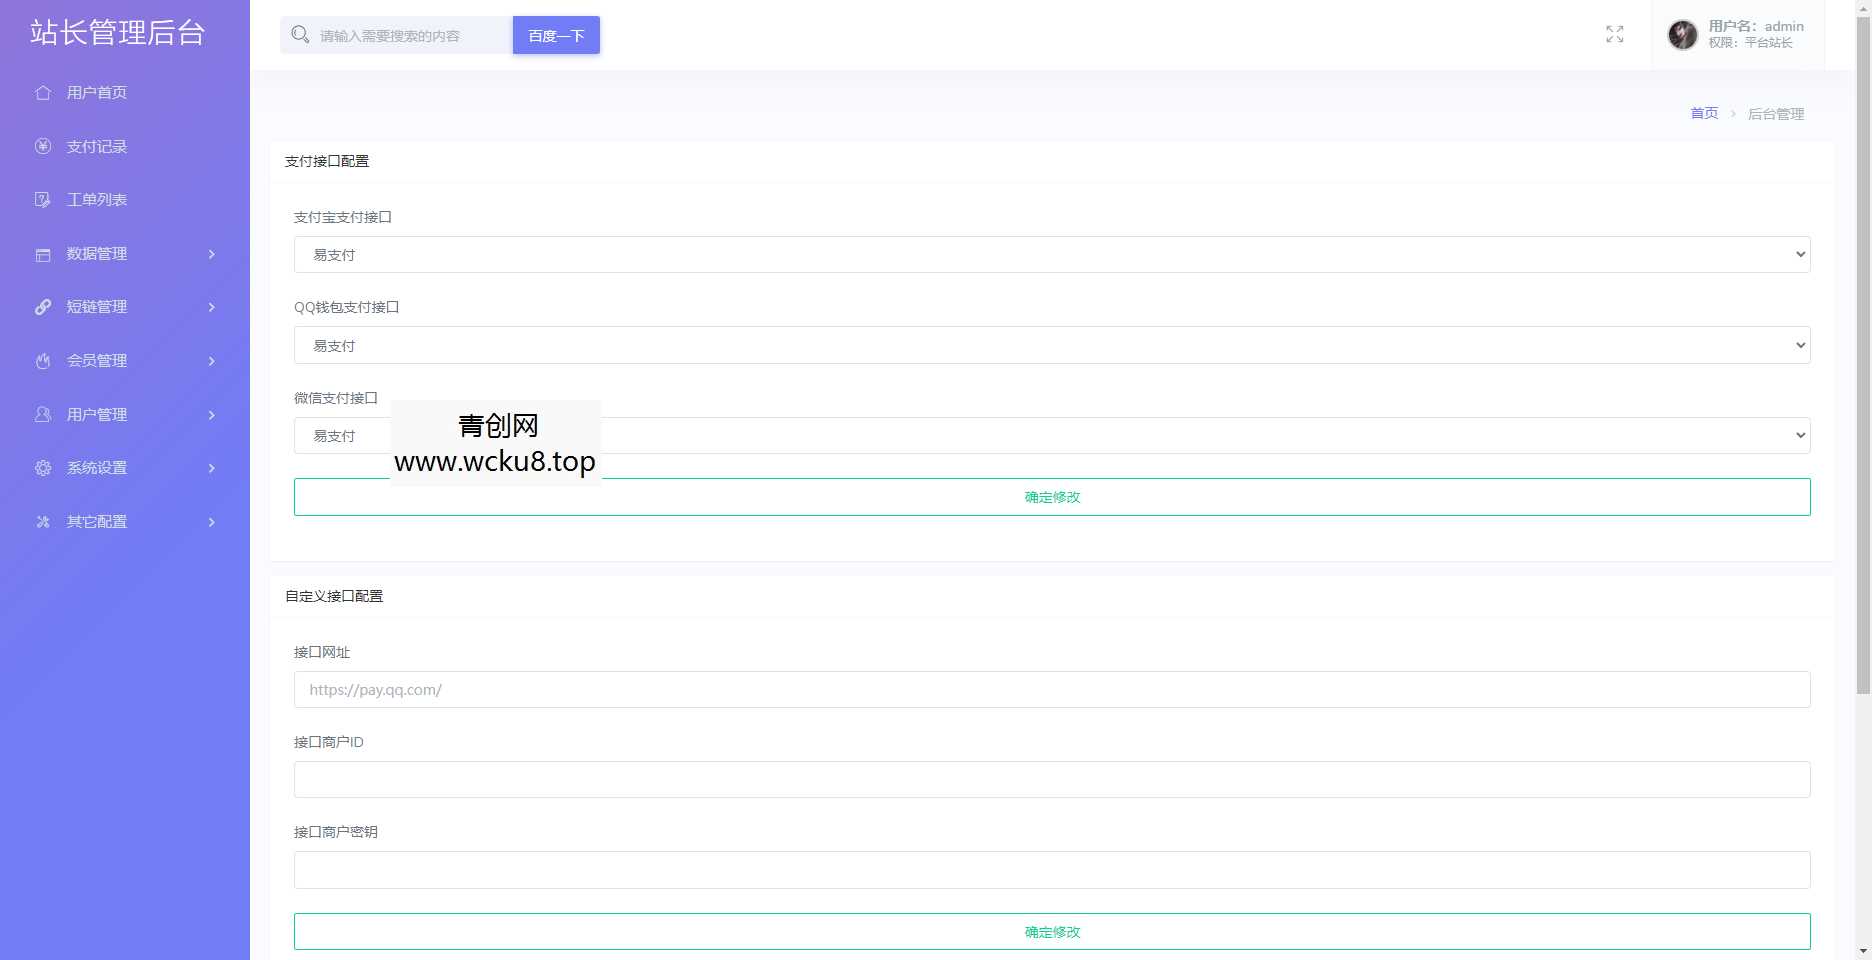Focus the 接口网址 input field
Image resolution: width=1872 pixels, height=960 pixels.
tap(1051, 690)
